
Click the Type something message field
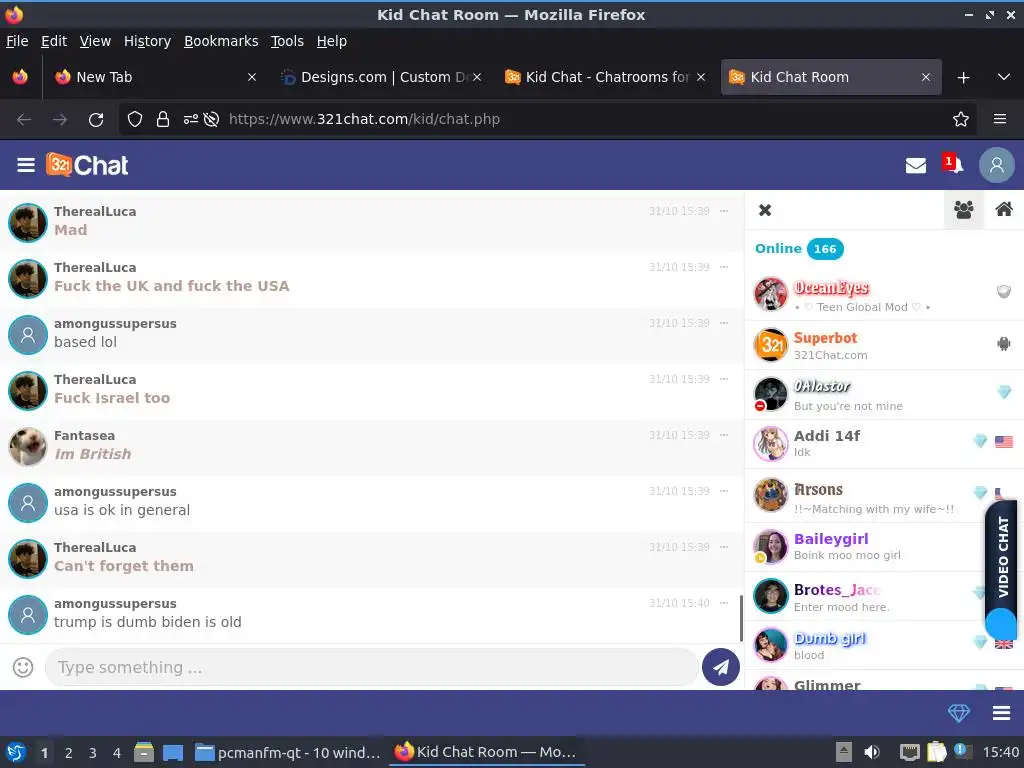[371, 667]
